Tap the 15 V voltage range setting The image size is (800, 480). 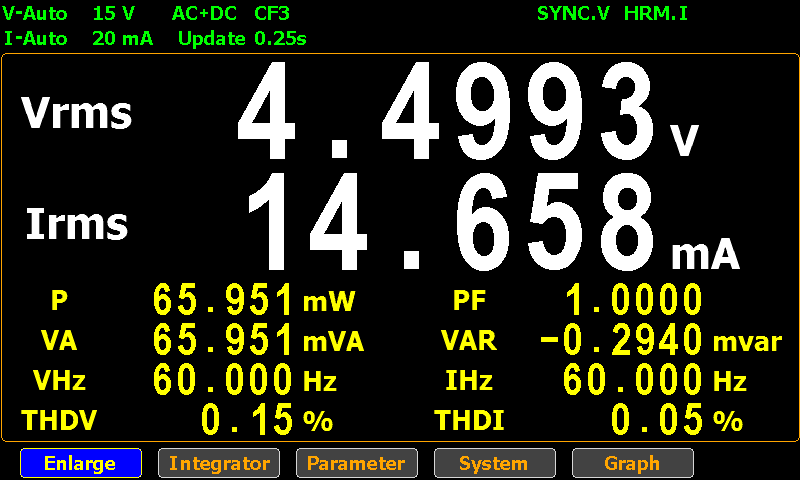tap(114, 14)
